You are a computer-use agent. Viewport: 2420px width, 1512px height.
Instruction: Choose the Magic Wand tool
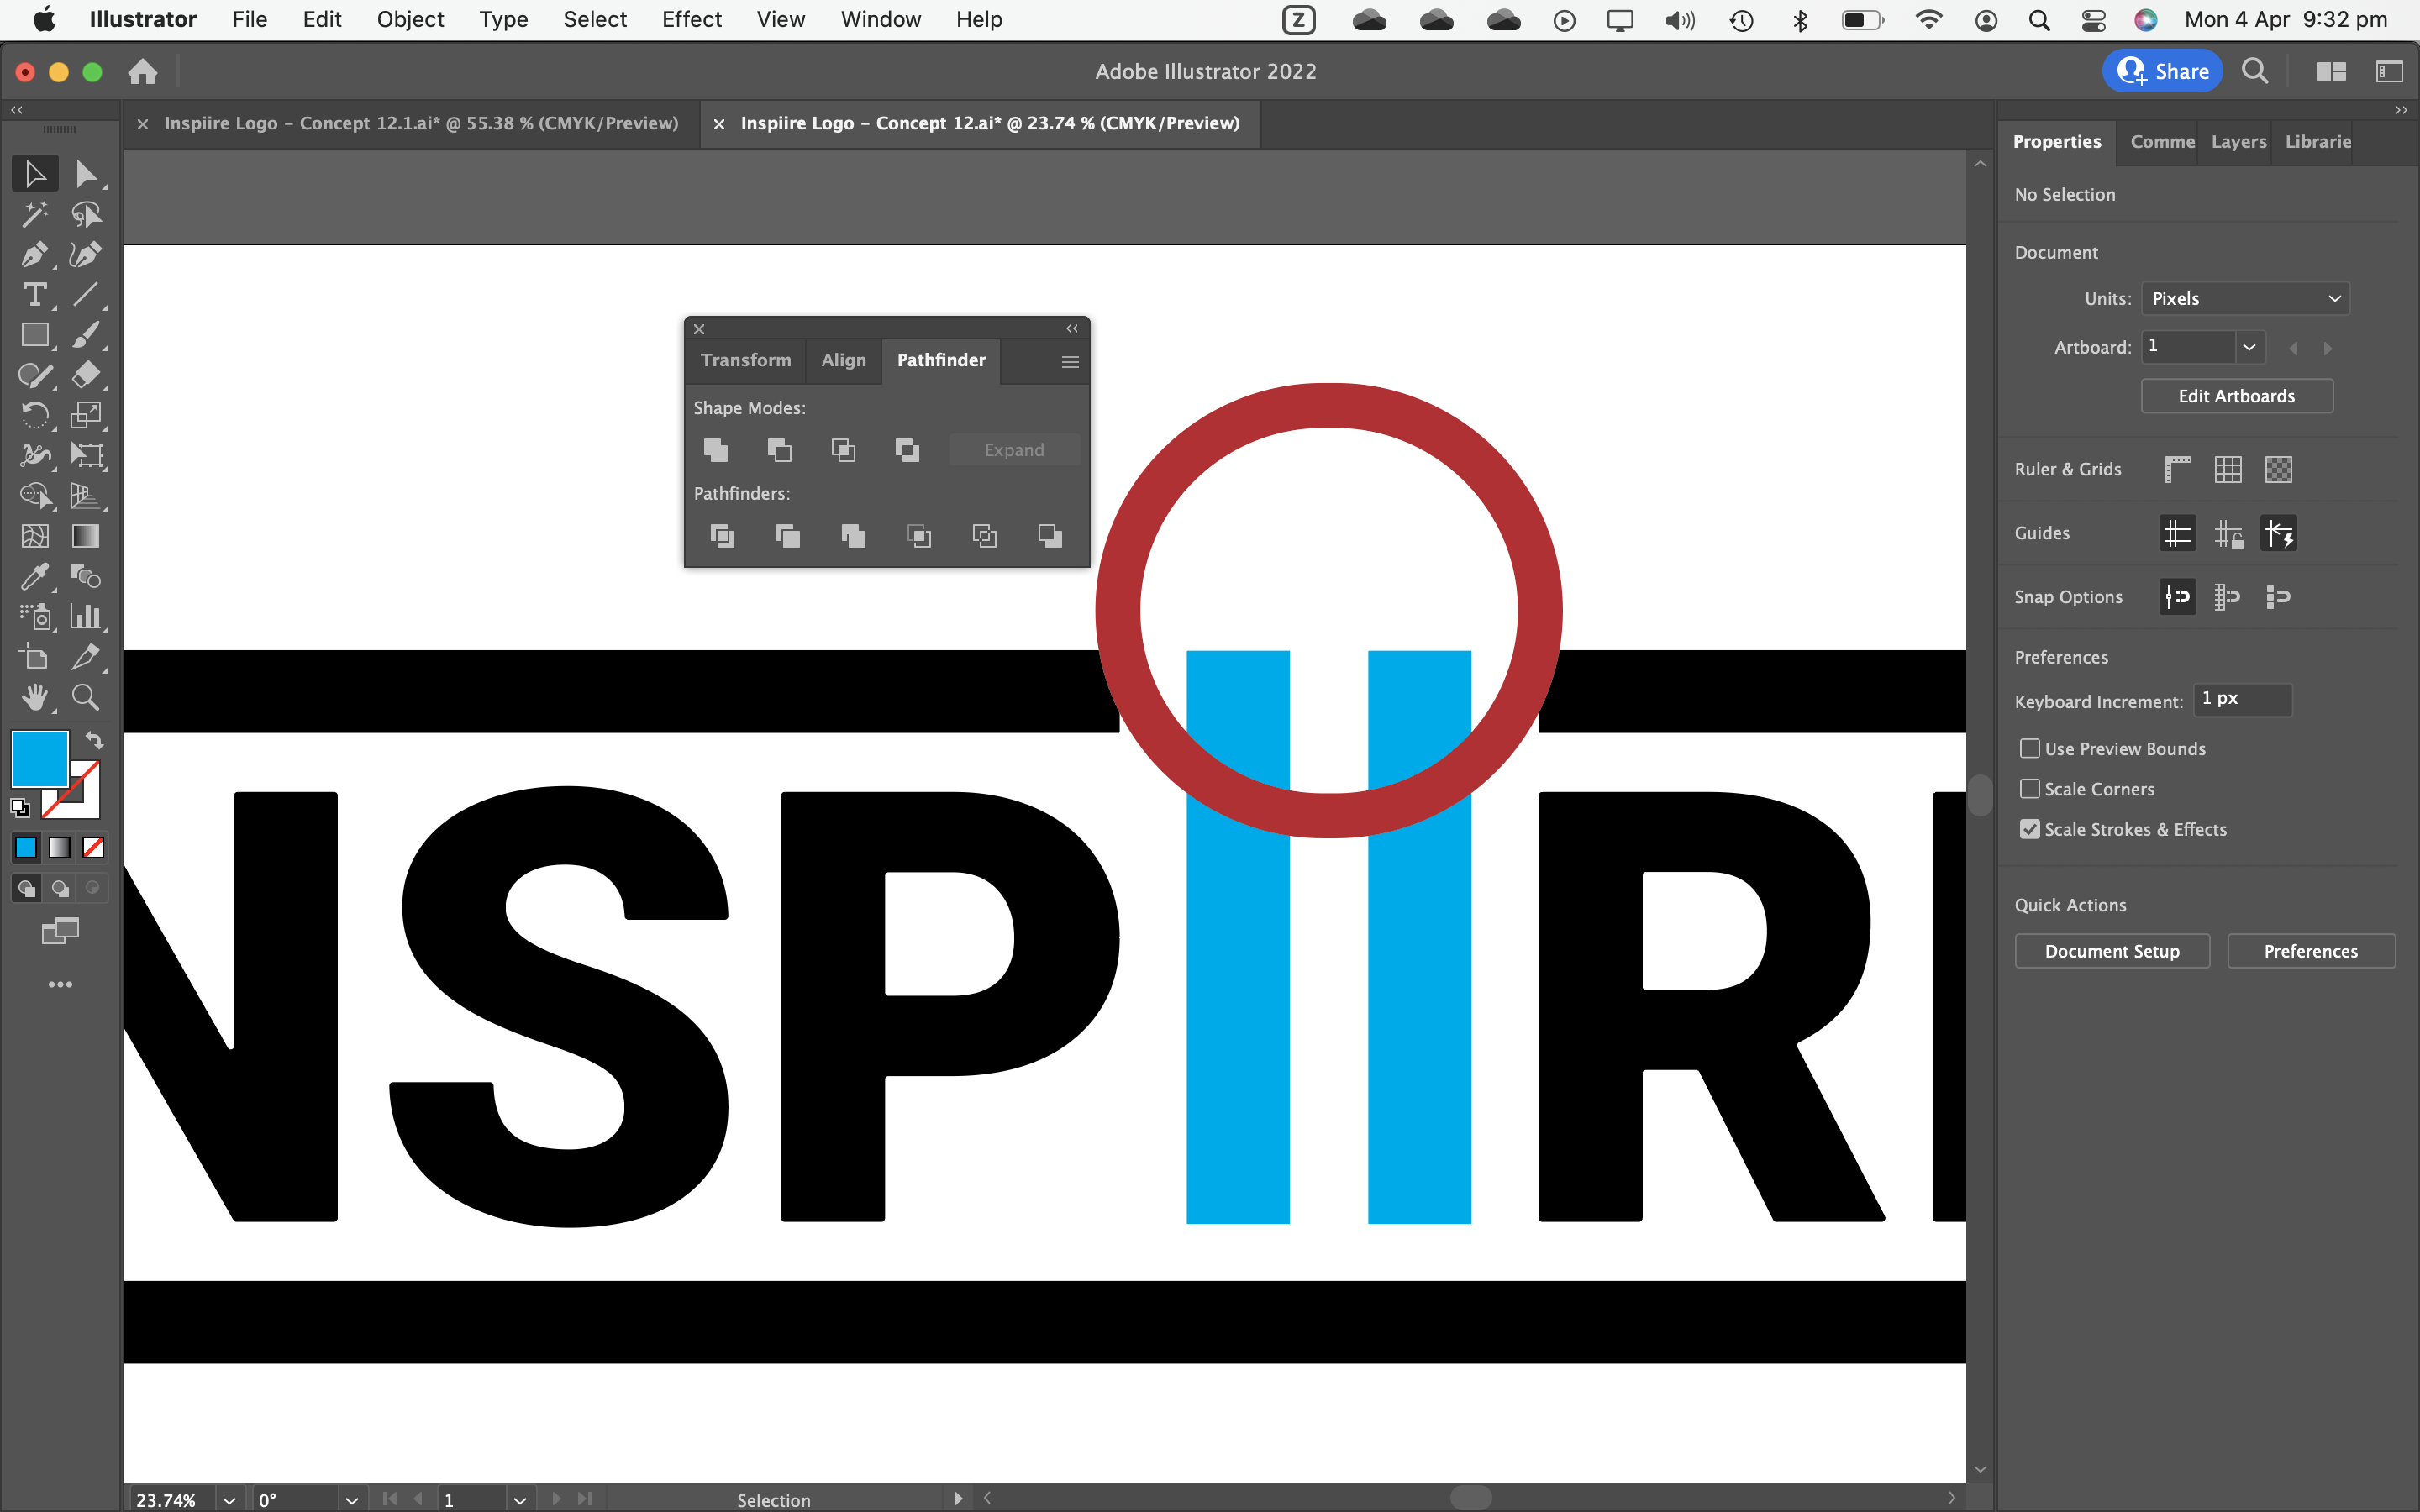(x=34, y=214)
